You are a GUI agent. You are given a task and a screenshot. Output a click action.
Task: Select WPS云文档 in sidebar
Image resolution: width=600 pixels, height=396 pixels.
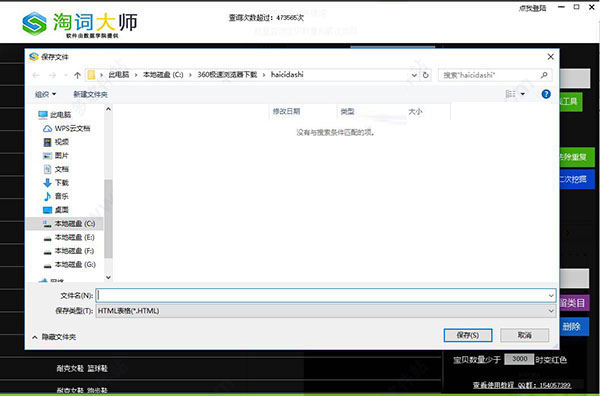67,129
